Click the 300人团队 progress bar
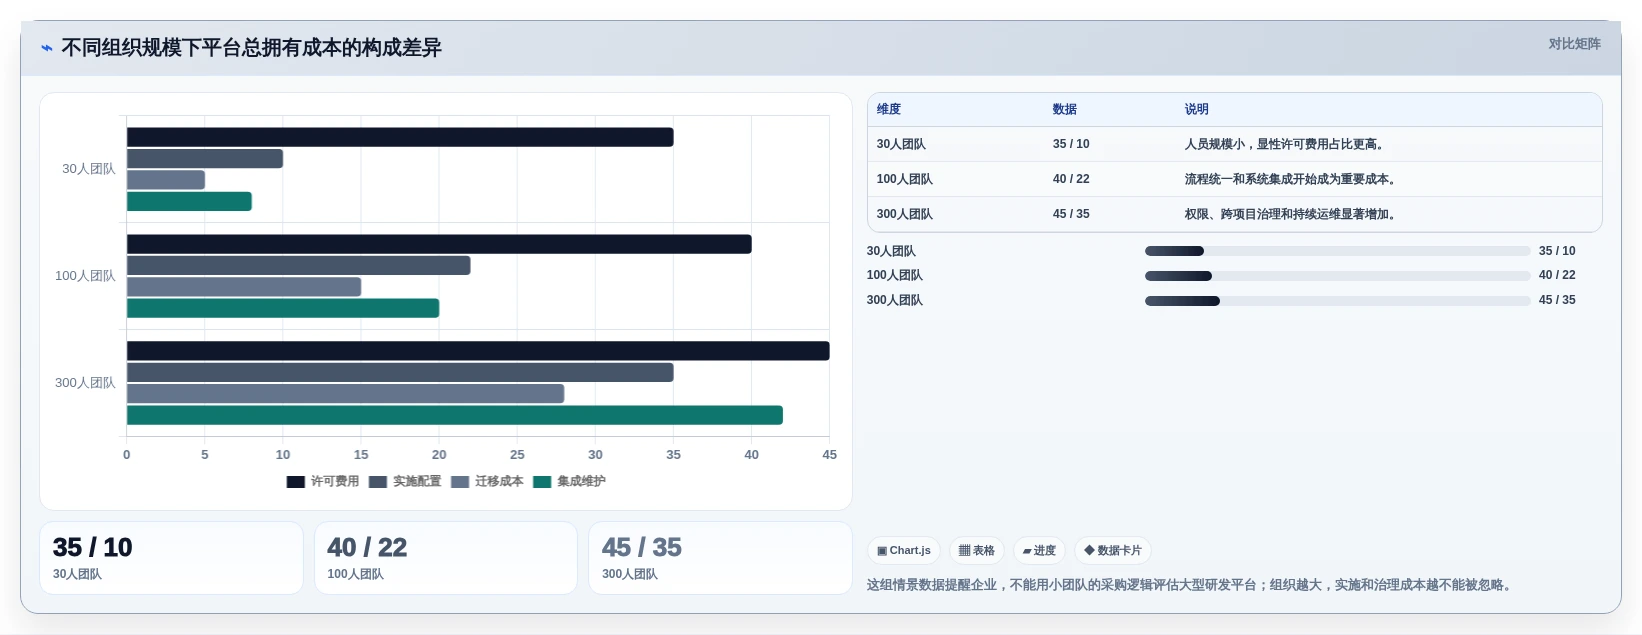The width and height of the screenshot is (1642, 635). 1338,300
